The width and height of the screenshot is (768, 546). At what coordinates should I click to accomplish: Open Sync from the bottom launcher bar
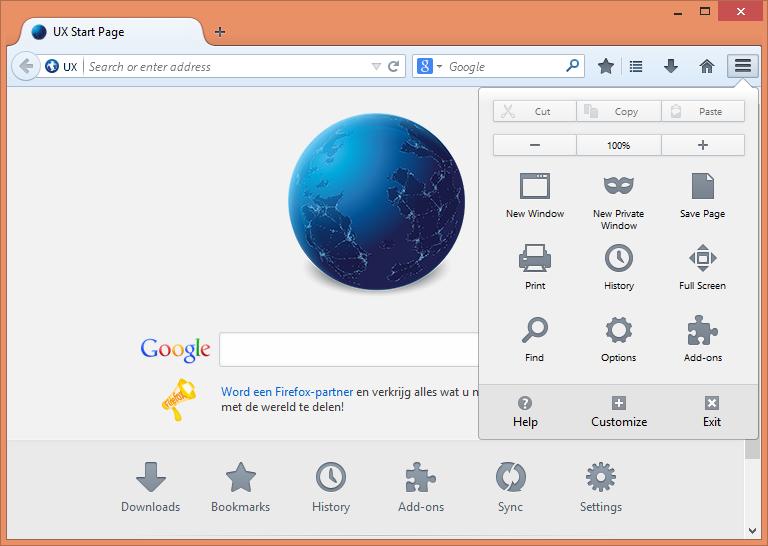click(510, 488)
